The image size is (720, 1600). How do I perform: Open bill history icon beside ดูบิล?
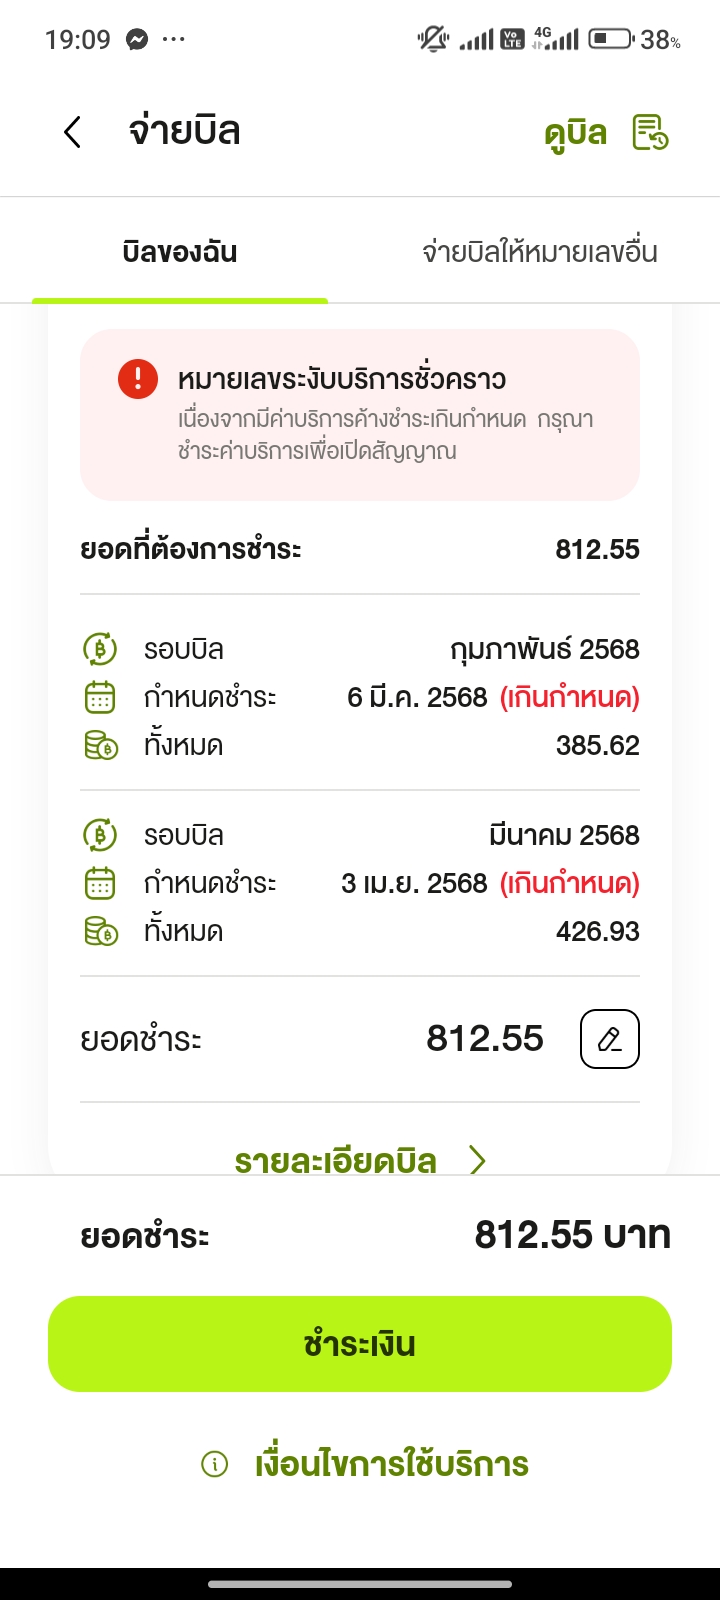pos(651,132)
